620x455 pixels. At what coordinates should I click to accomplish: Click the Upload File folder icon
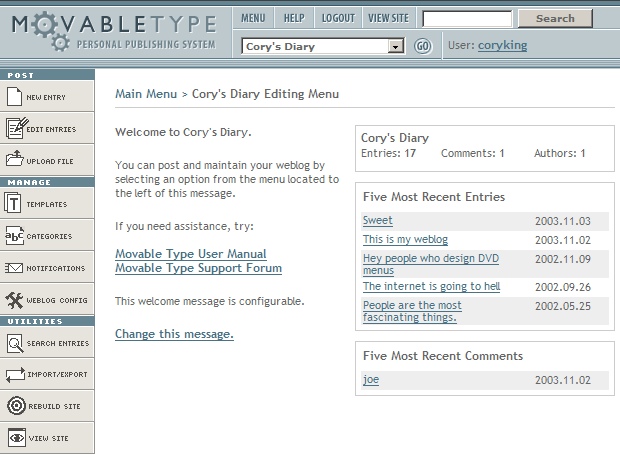pos(15,159)
